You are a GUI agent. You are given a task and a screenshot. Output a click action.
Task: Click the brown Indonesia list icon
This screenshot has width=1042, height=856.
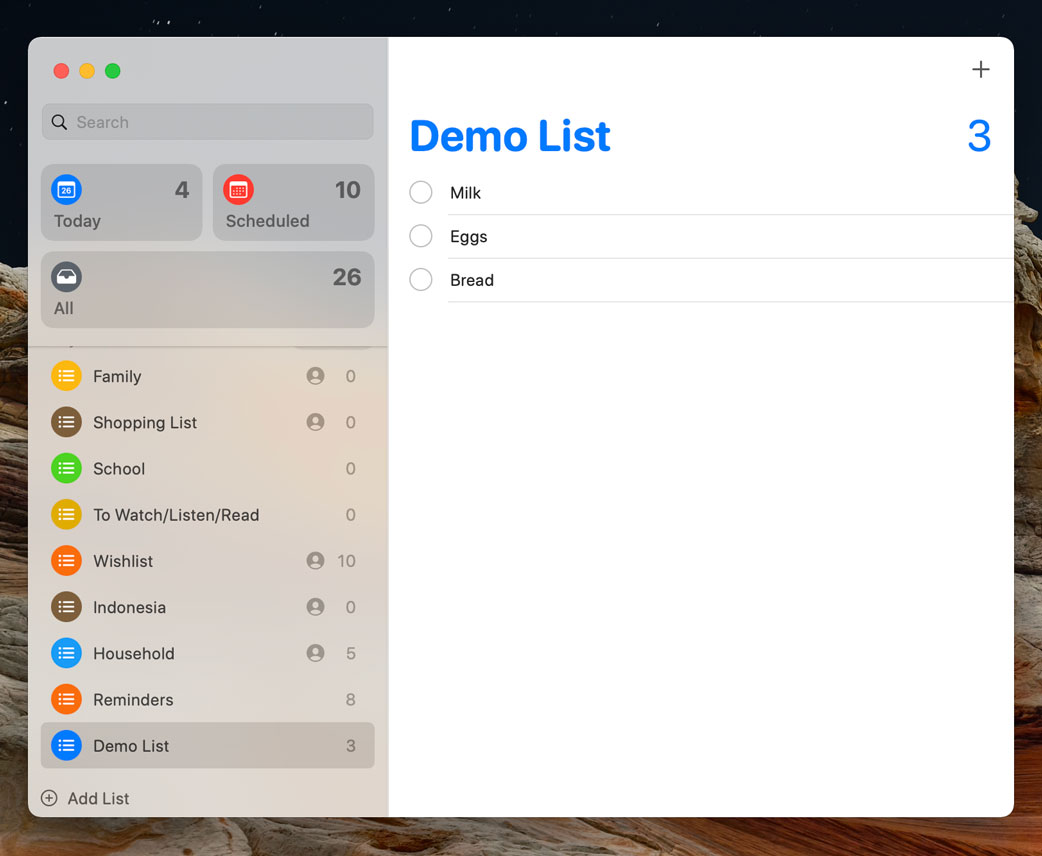(66, 607)
